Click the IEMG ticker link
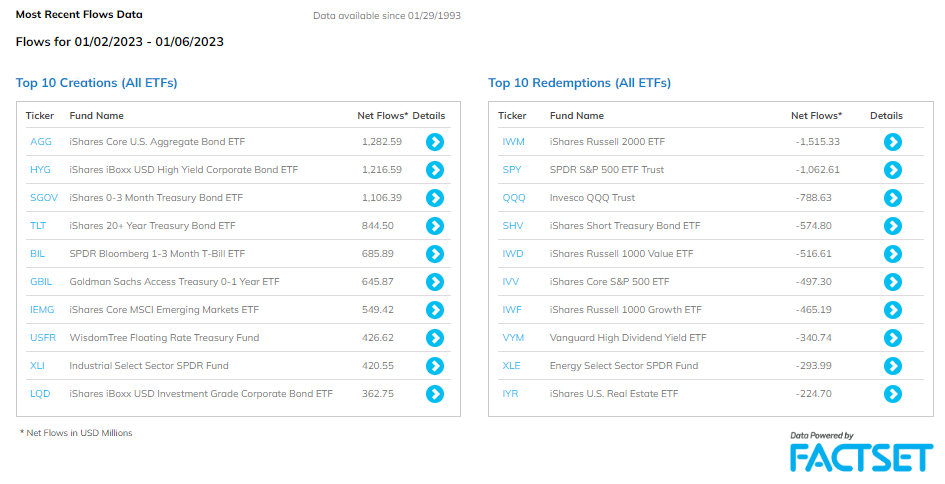This screenshot has width=945, height=484. (42, 310)
